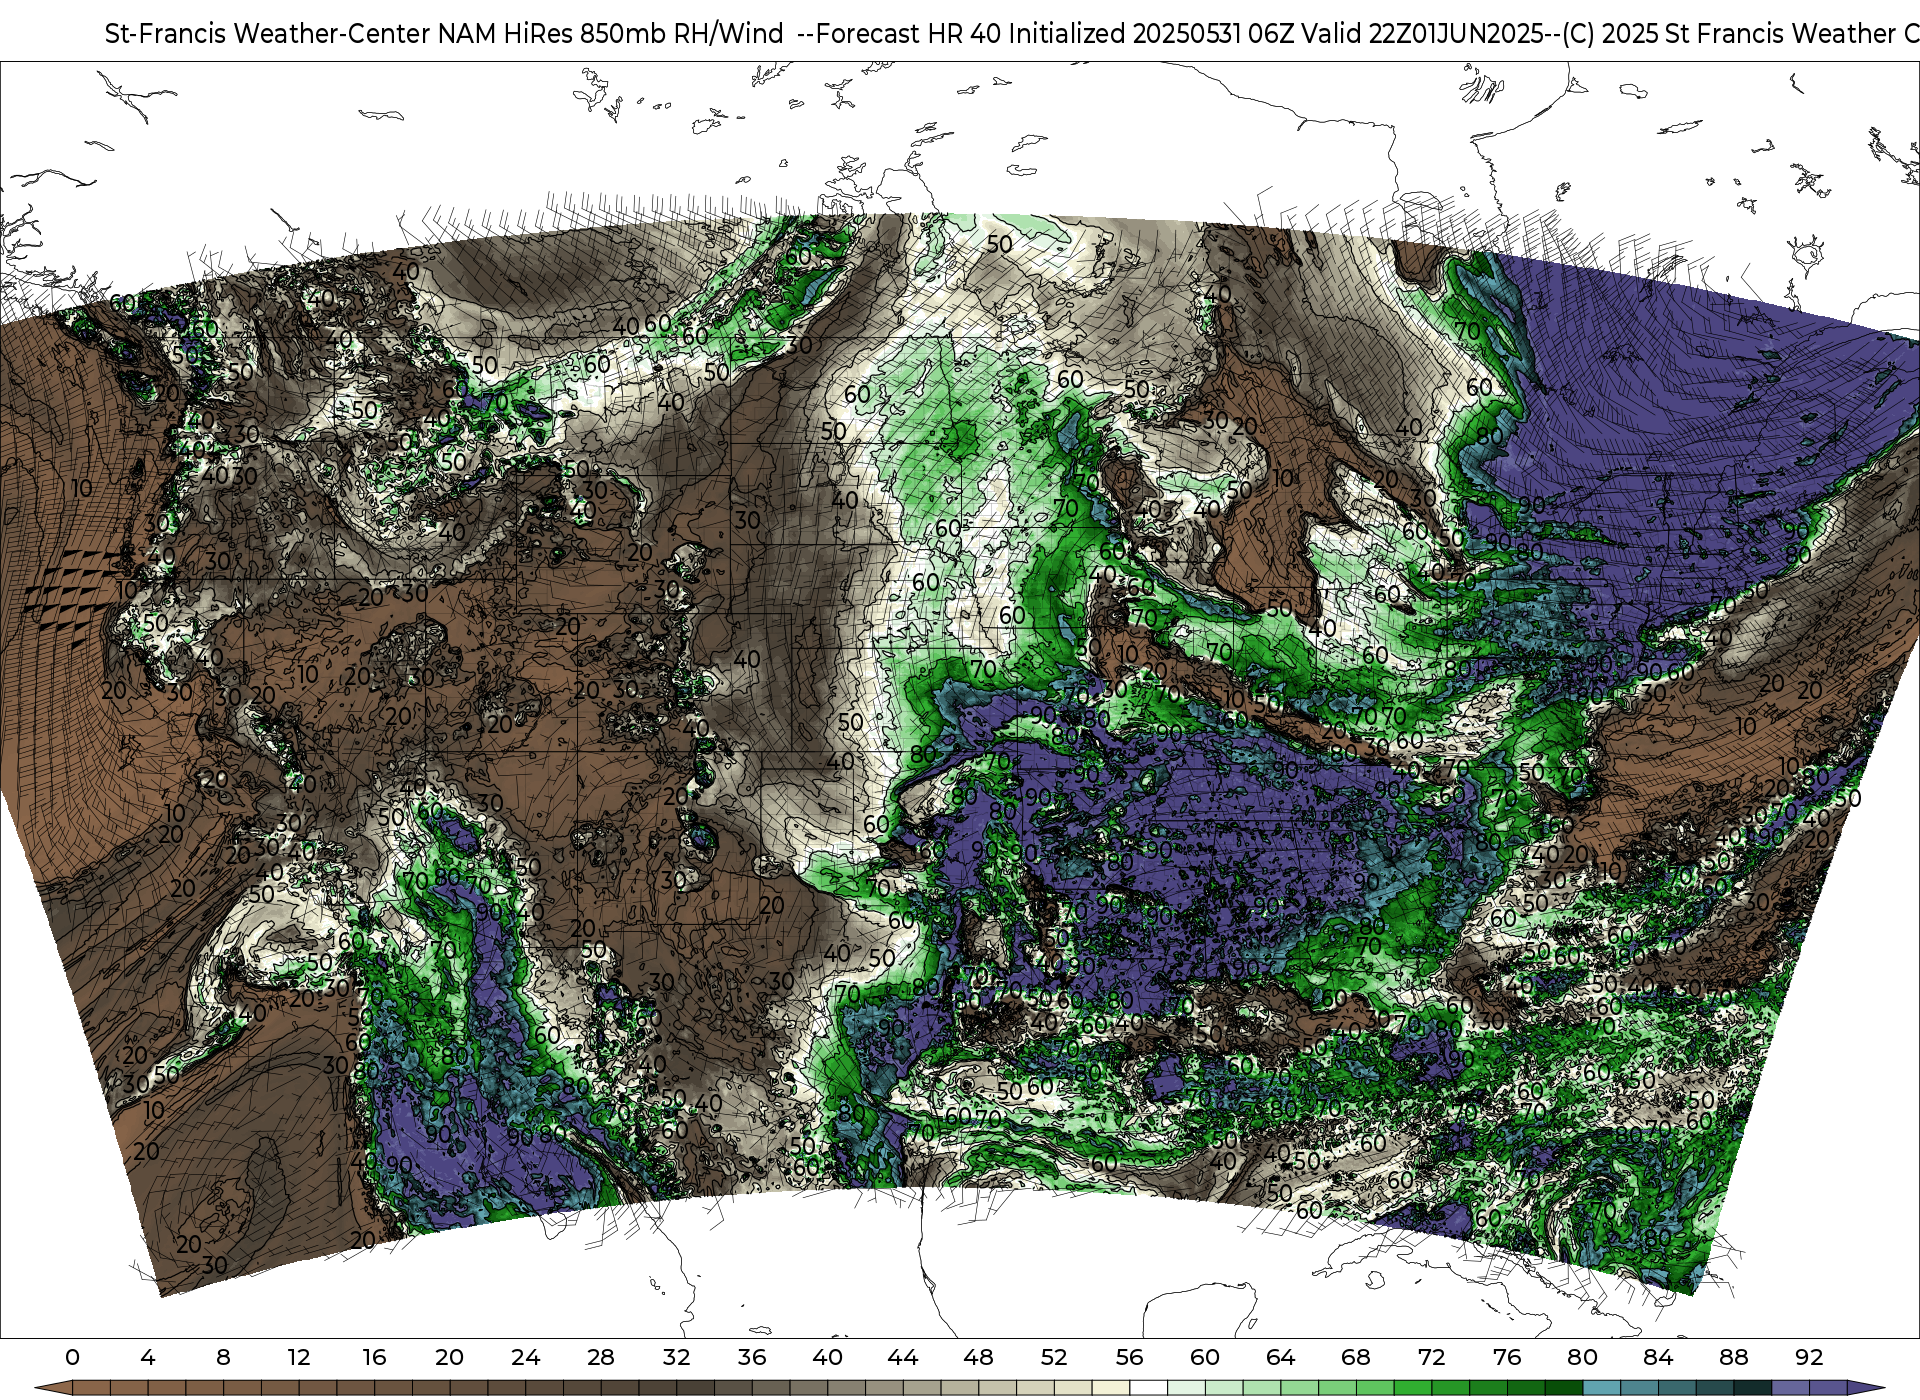Click the colorbar tick label "84"

coord(1658,1358)
